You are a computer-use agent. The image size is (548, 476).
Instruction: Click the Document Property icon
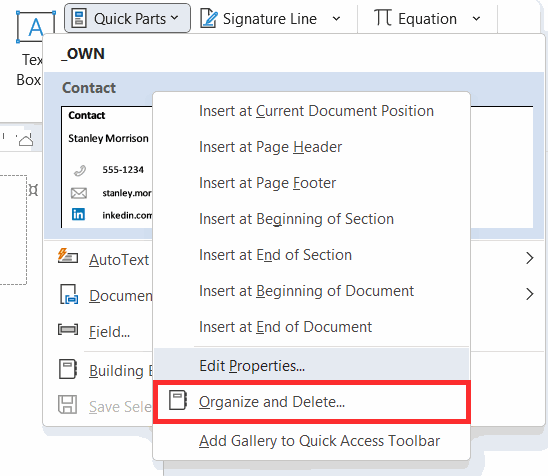[x=69, y=294]
